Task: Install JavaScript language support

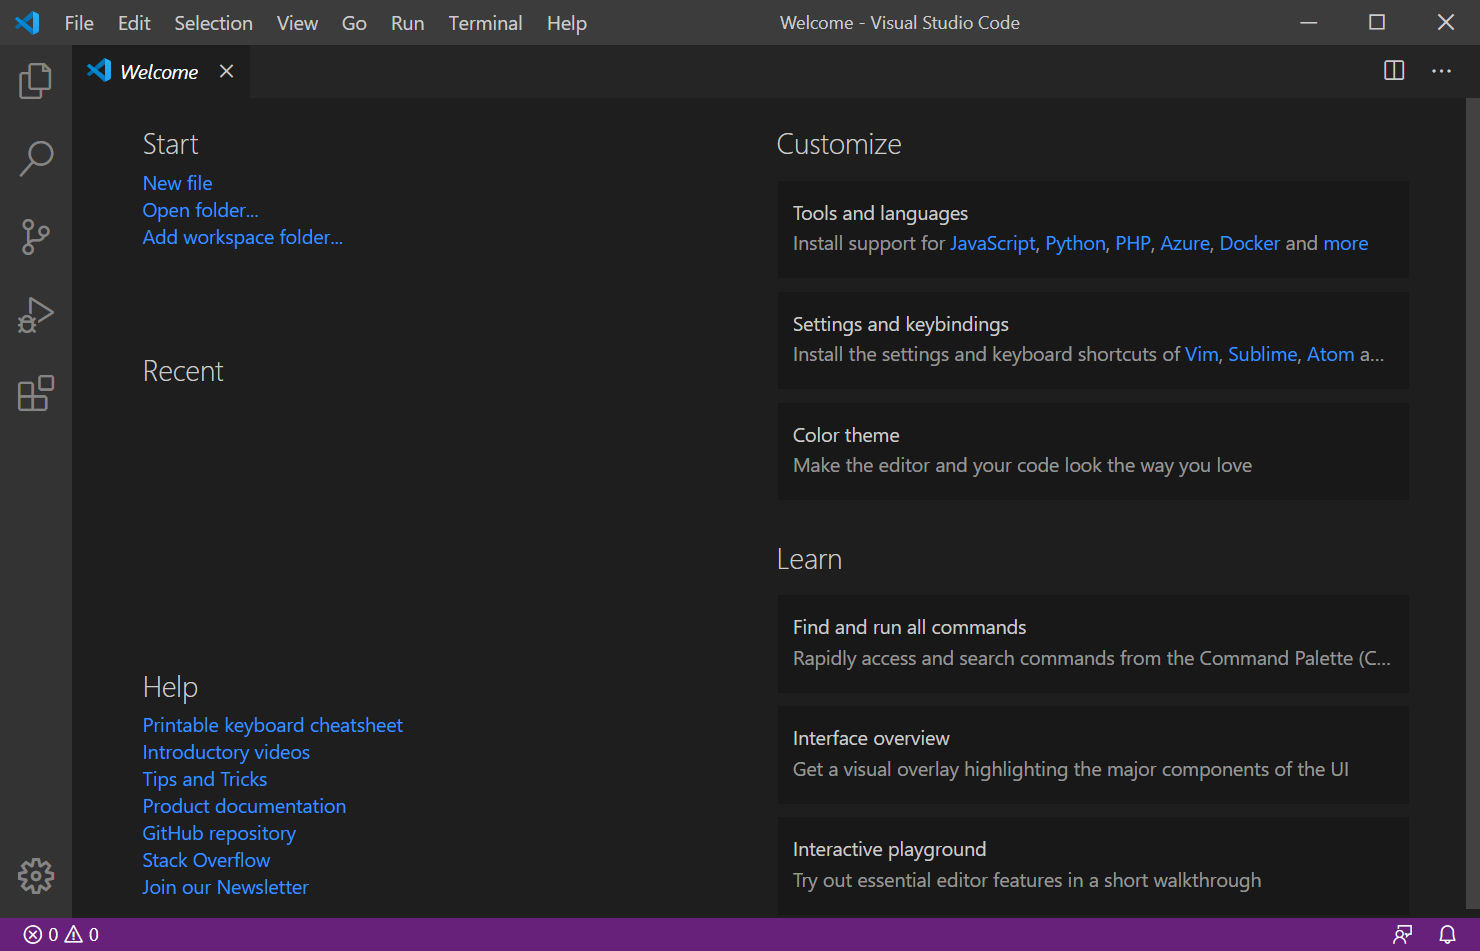Action: (x=992, y=243)
